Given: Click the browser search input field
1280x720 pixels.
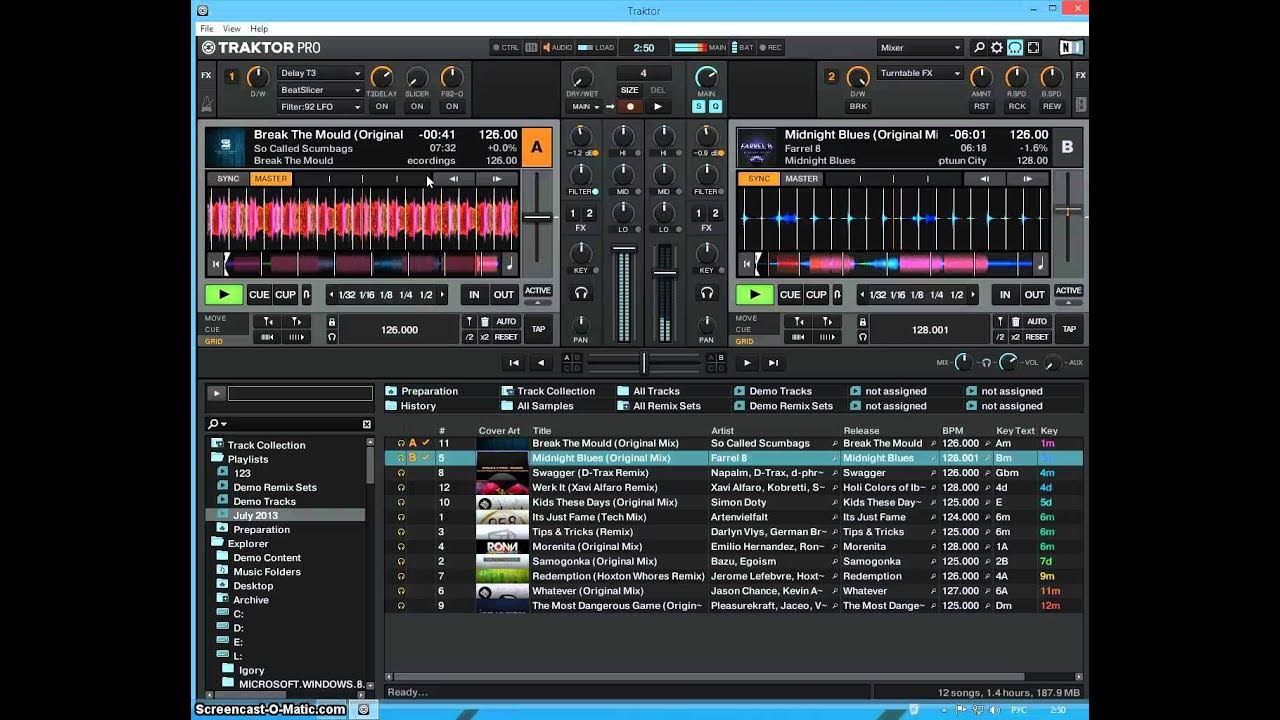Looking at the screenshot, I should pyautogui.click(x=290, y=424).
